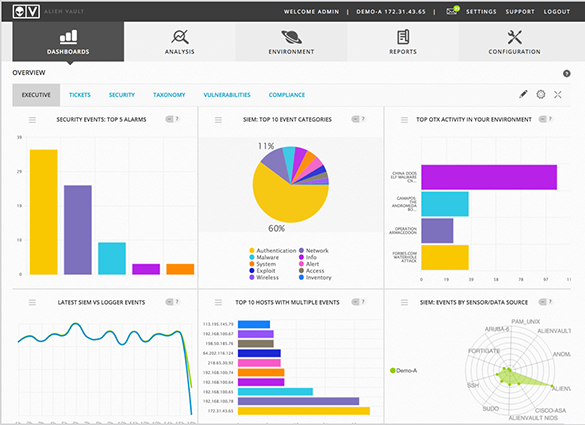Toggle Info legend entry in pie chart

coord(308,257)
